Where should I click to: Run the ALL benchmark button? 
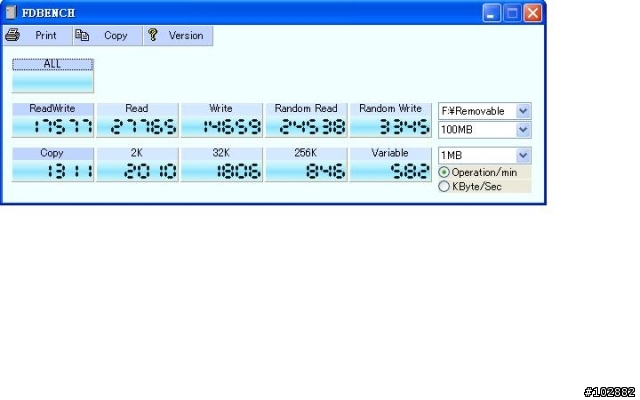53,76
